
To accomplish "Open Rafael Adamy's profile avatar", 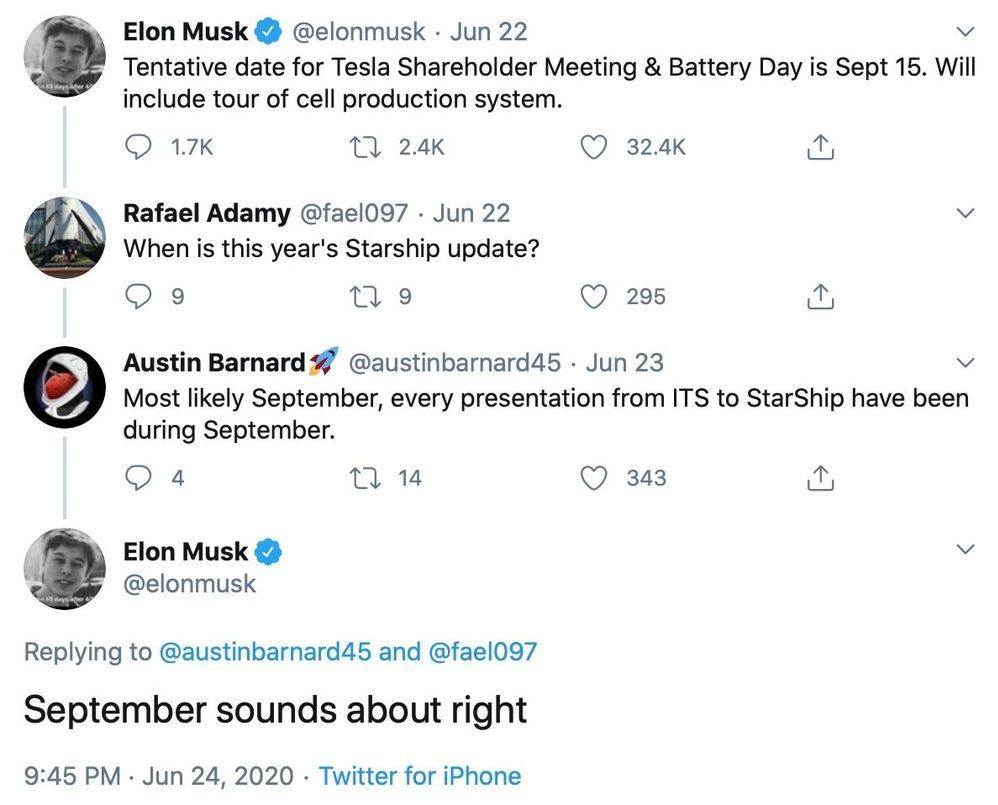I will [64, 238].
